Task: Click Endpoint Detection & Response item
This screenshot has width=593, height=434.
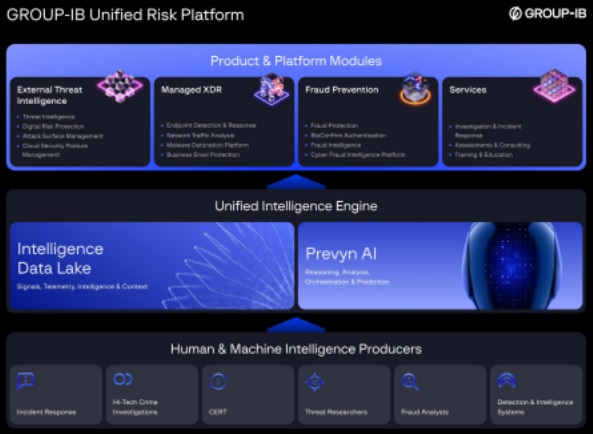Action: 211,125
